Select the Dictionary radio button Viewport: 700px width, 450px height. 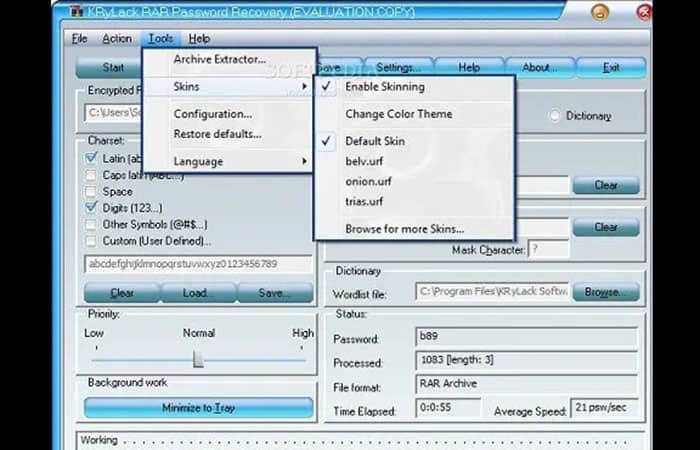554,116
